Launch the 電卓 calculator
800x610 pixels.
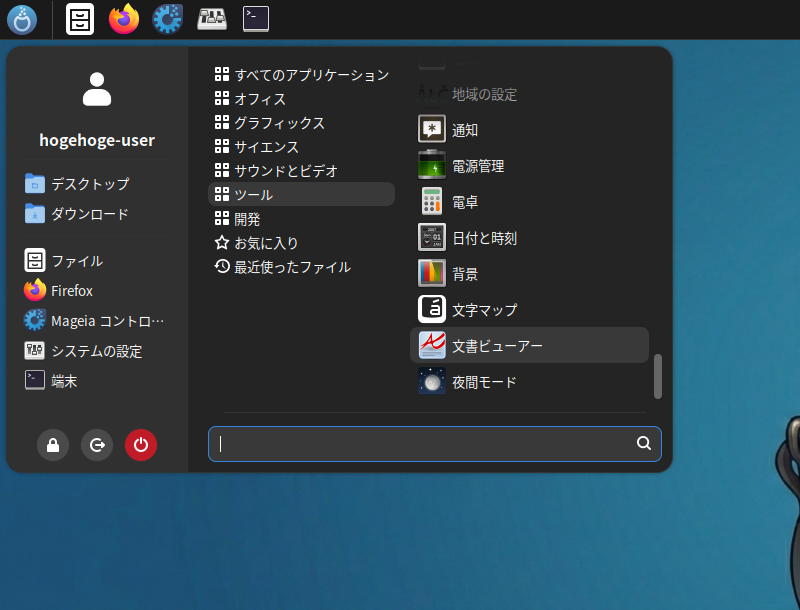530,201
